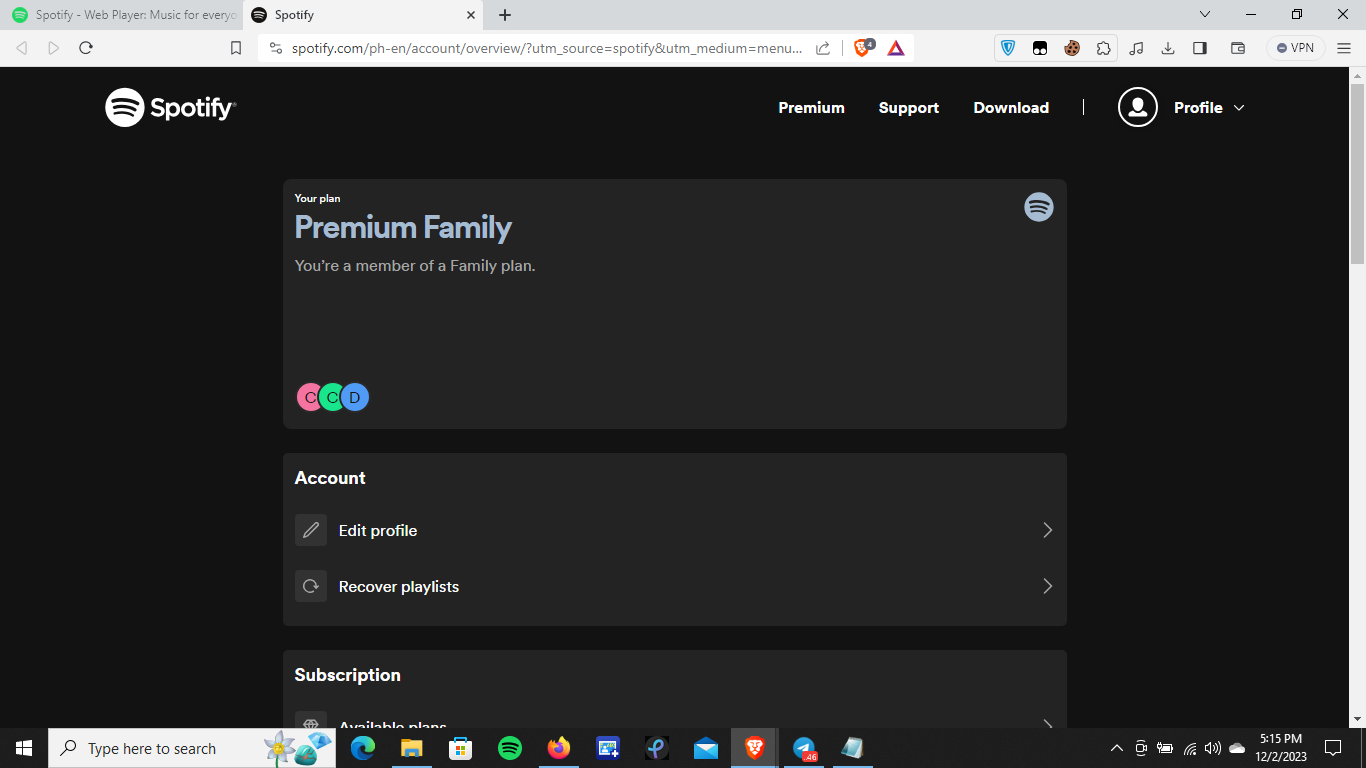Switch to the Spotify Web Player tab
The image size is (1366, 768).
122,15
